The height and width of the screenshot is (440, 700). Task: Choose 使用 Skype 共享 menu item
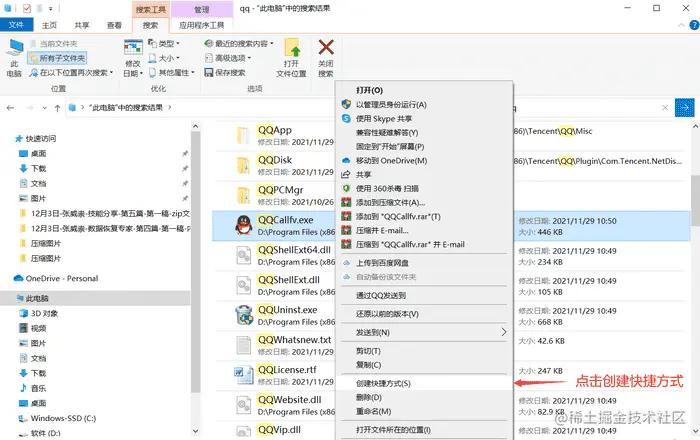pyautogui.click(x=424, y=119)
